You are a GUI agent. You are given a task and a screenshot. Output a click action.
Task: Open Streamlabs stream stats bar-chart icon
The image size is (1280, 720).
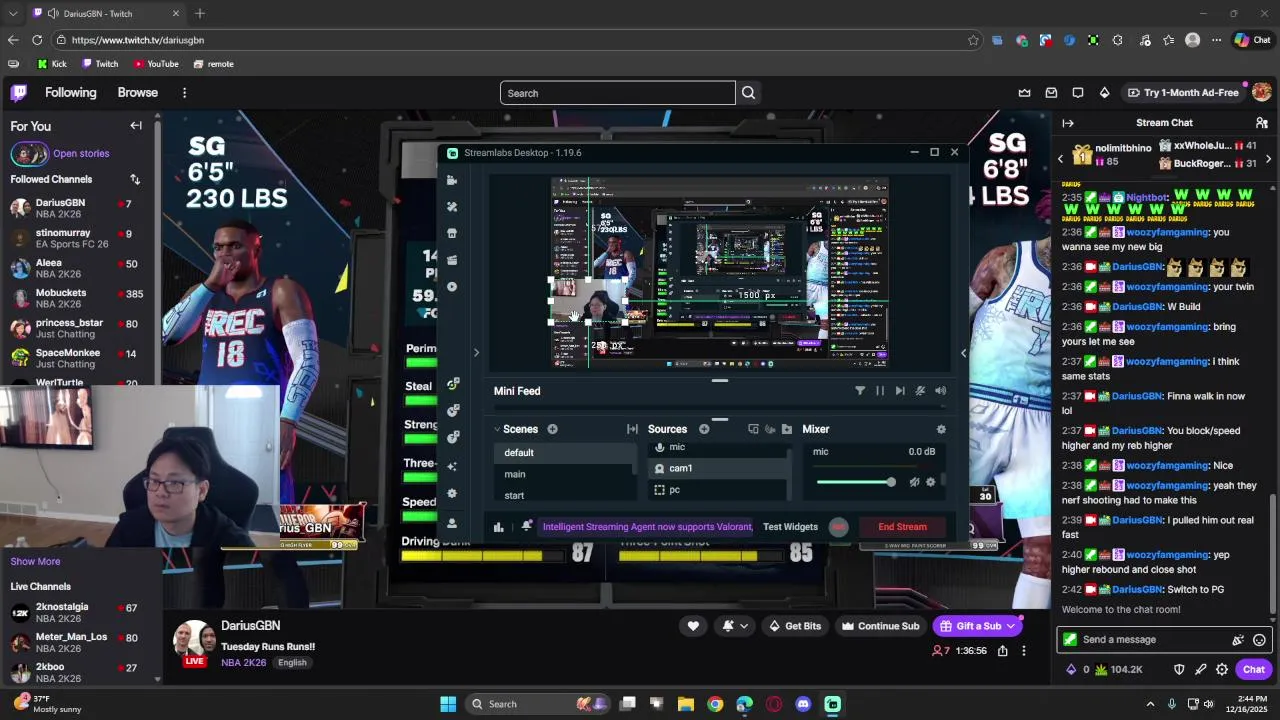pyautogui.click(x=498, y=527)
